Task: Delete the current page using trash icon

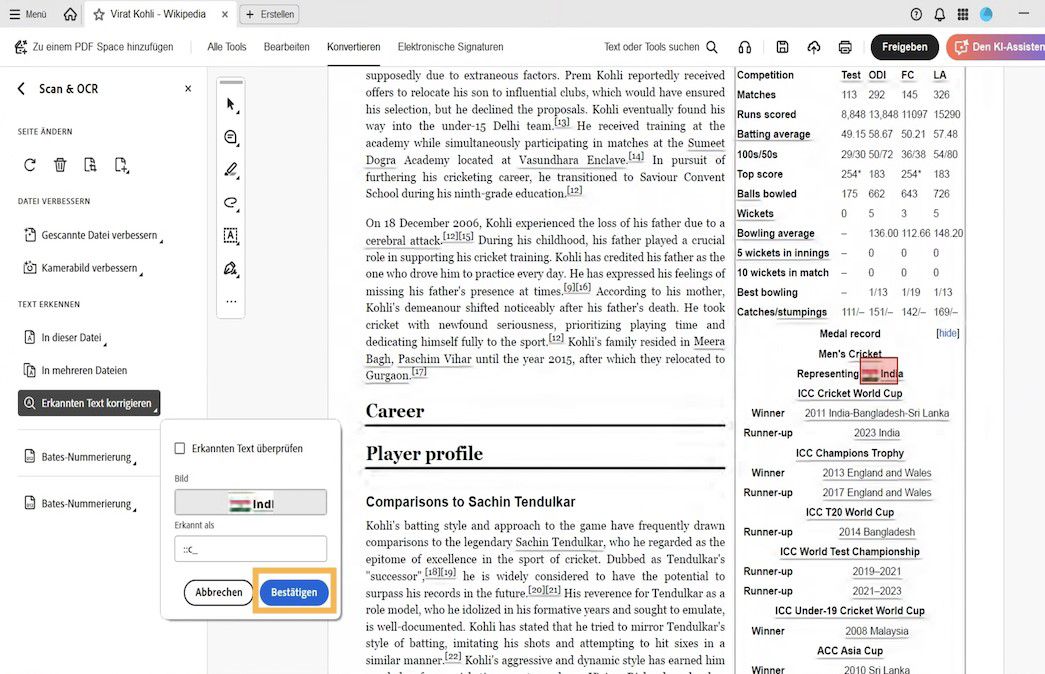Action: 60,164
